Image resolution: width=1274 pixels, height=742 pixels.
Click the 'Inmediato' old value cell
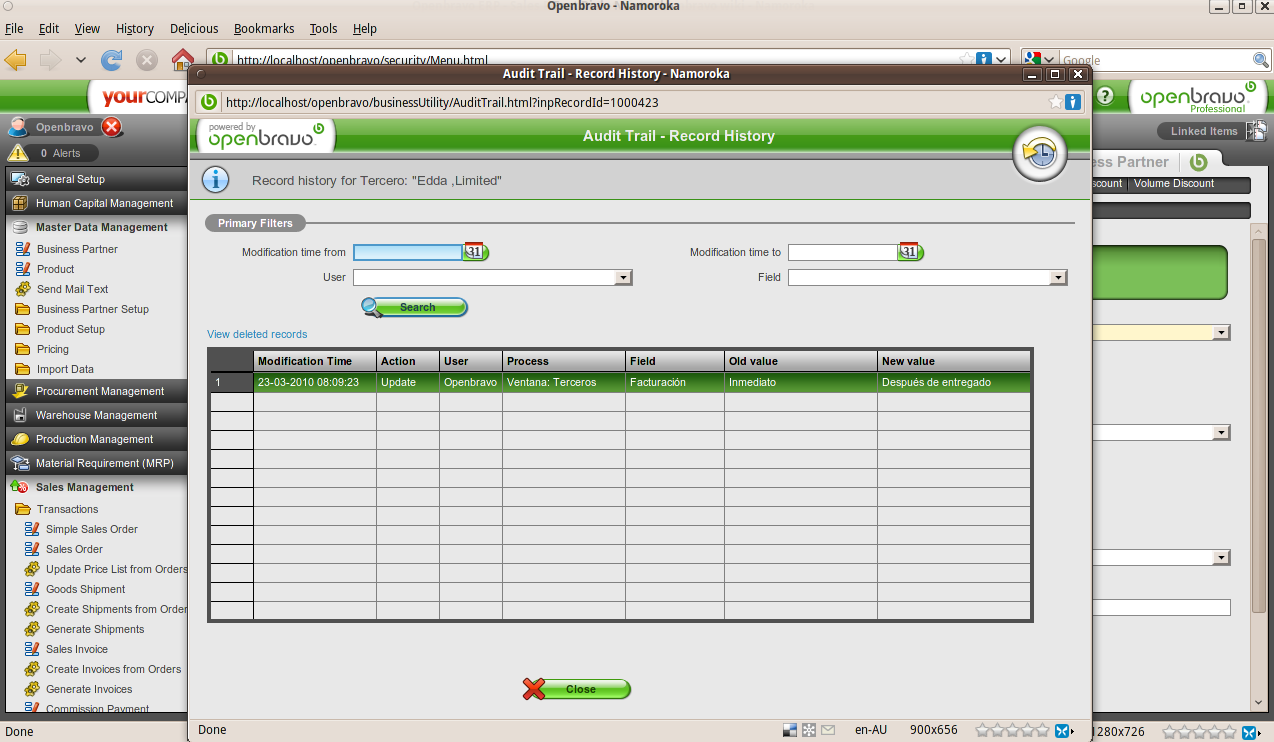point(801,382)
